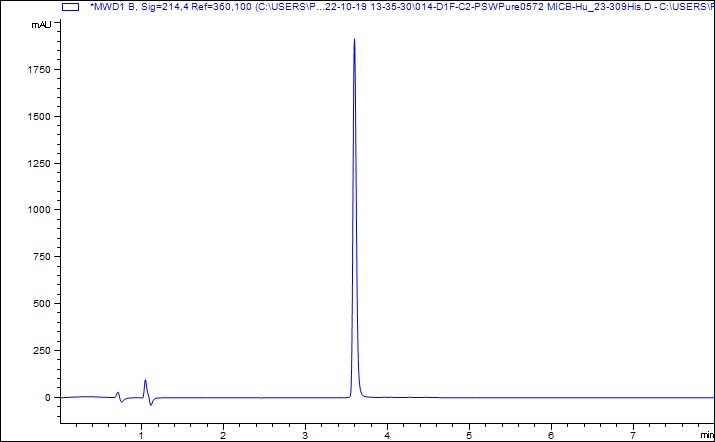Click the 1000 y-axis tick label

click(x=41, y=210)
